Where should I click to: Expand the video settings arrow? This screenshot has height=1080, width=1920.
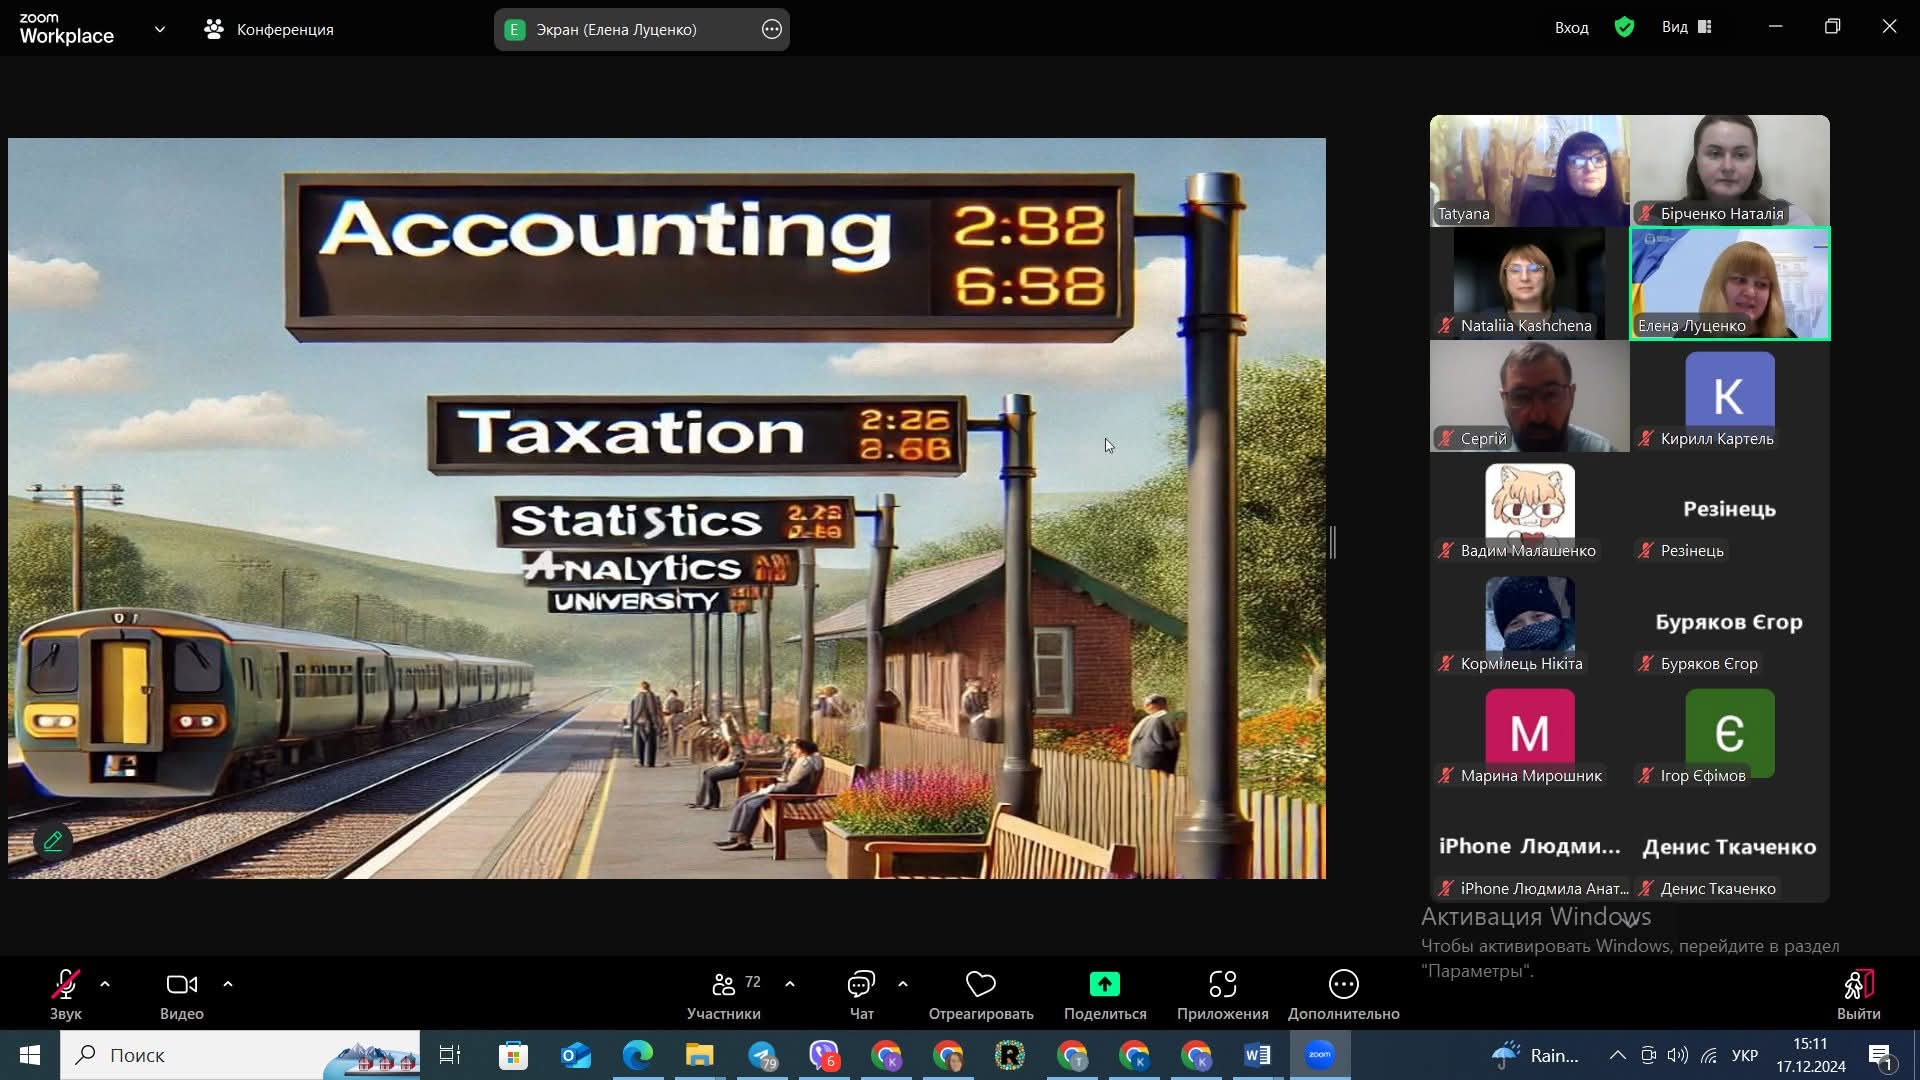pyautogui.click(x=228, y=984)
